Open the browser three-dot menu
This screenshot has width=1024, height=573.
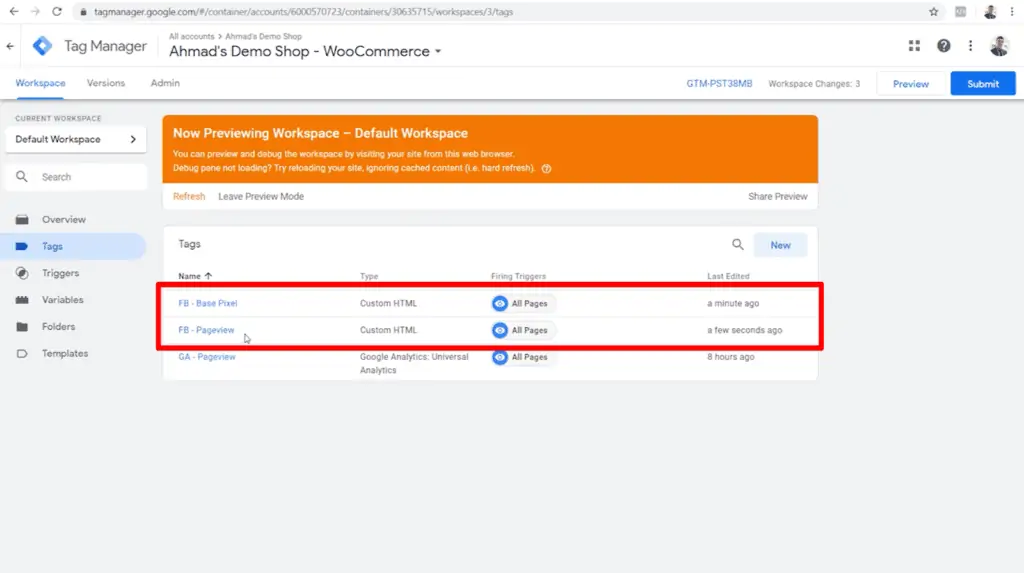tap(1012, 12)
